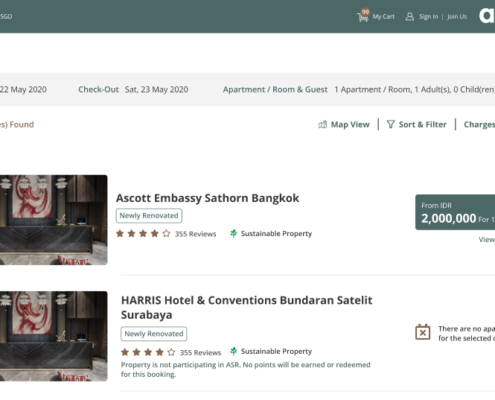Open Sort & Filter options
This screenshot has width=495, height=400.
[422, 124]
